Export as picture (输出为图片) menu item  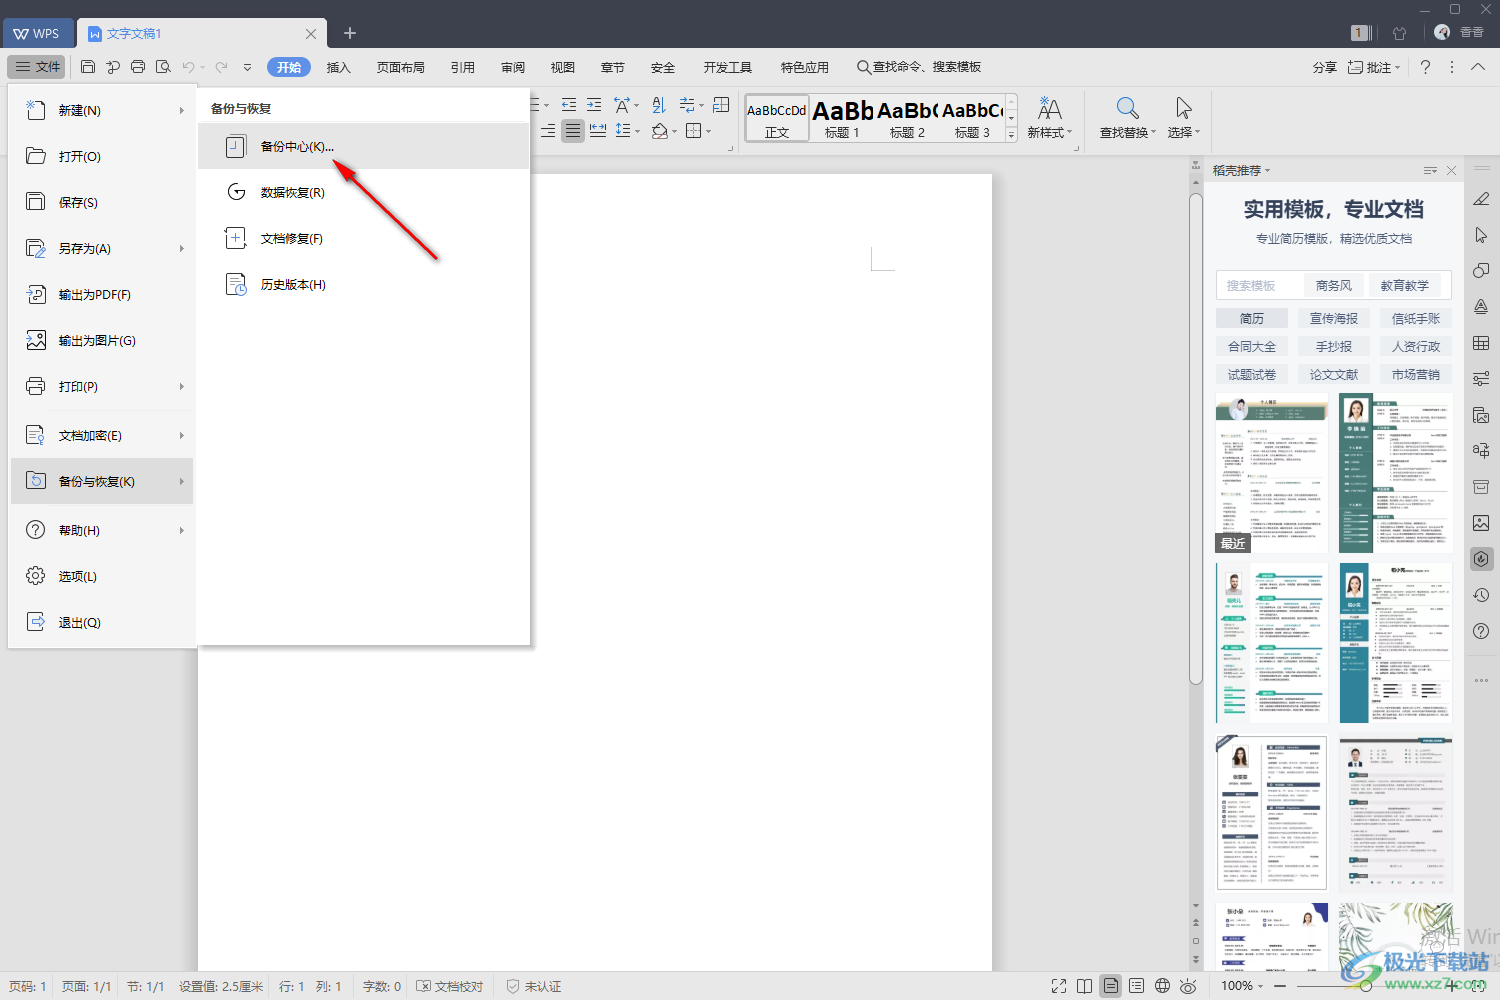click(101, 340)
